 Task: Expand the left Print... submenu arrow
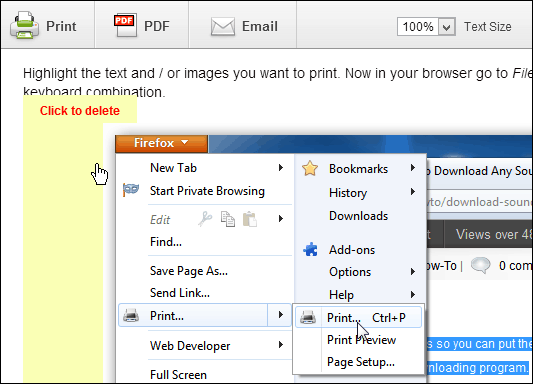click(280, 315)
